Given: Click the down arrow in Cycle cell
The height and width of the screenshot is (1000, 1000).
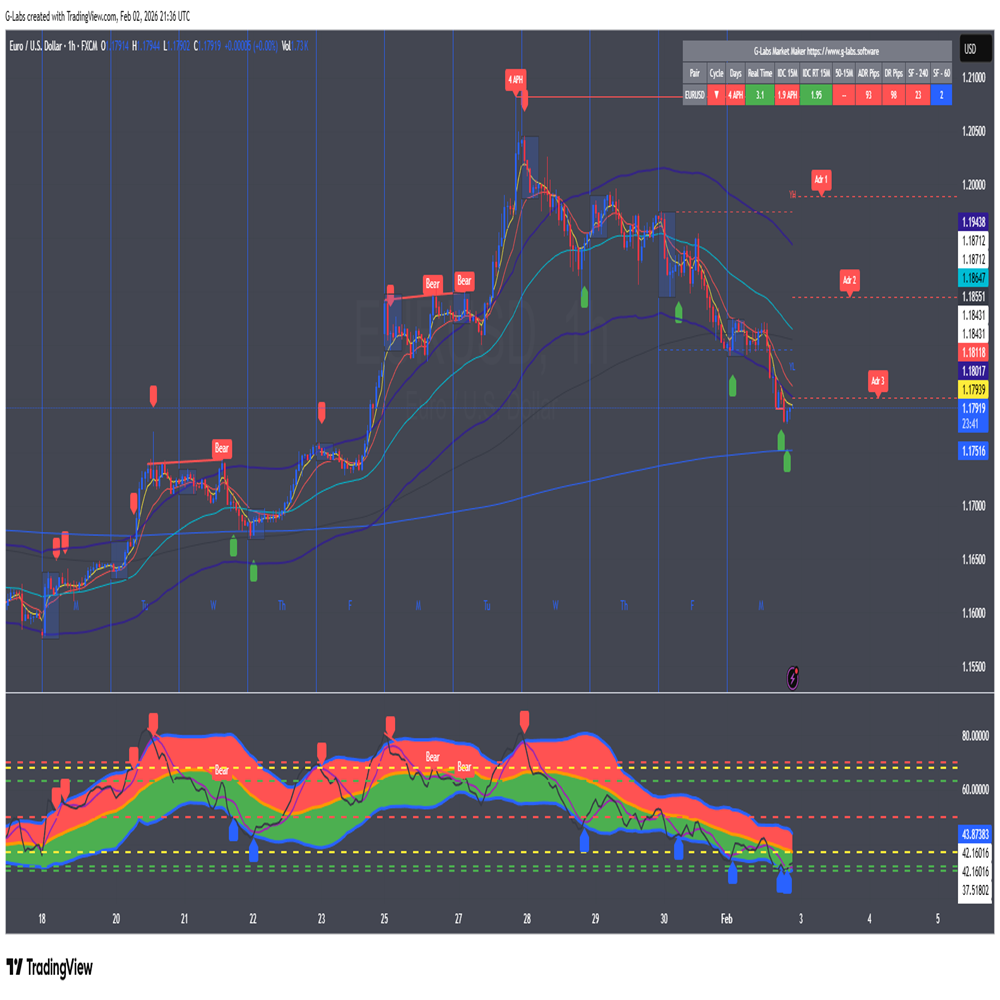Looking at the screenshot, I should (x=716, y=95).
